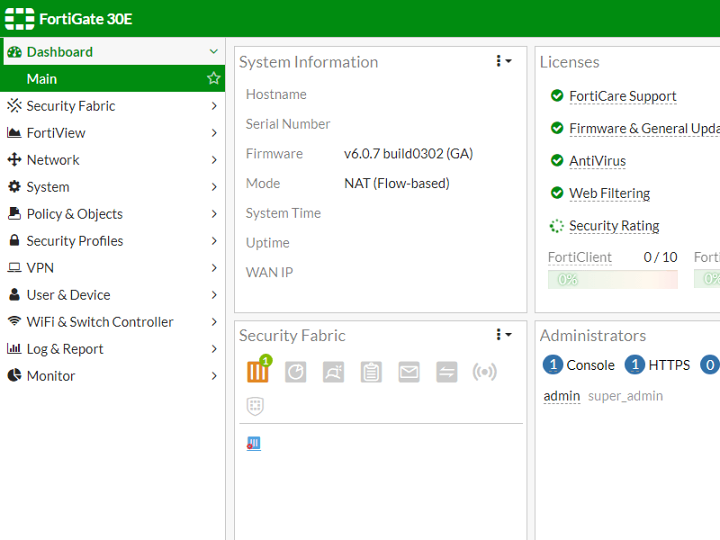Image resolution: width=720 pixels, height=540 pixels.
Task: Click the FortiView chart icon
Action: [x=14, y=133]
